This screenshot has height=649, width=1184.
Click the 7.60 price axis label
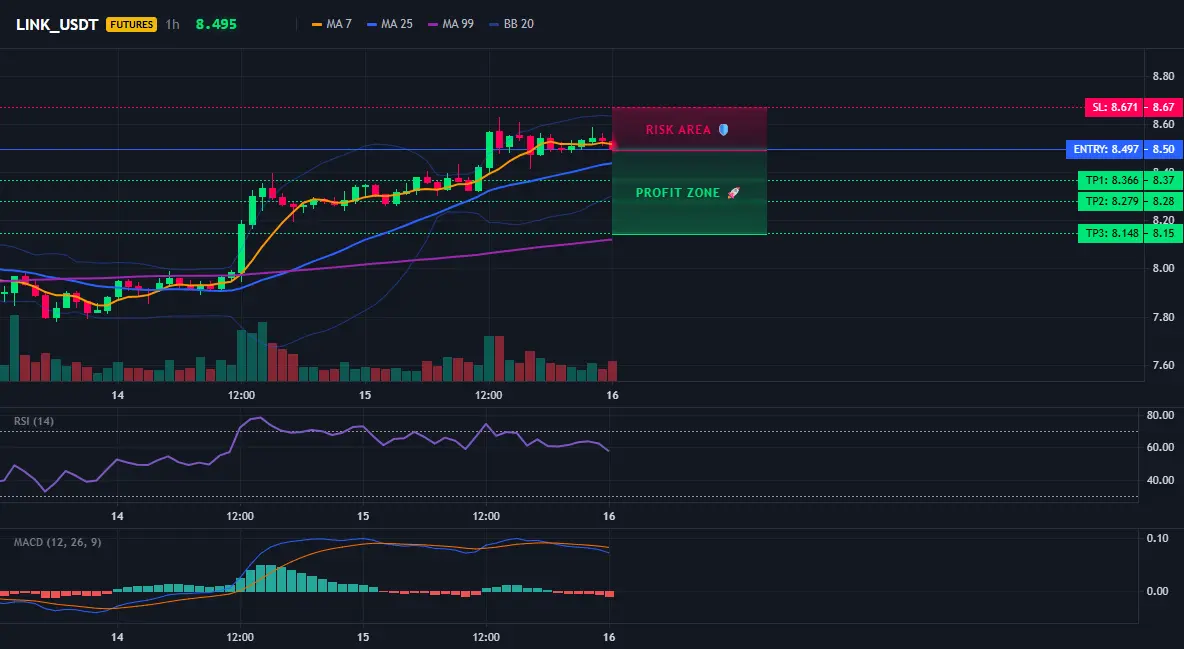pyautogui.click(x=1163, y=365)
